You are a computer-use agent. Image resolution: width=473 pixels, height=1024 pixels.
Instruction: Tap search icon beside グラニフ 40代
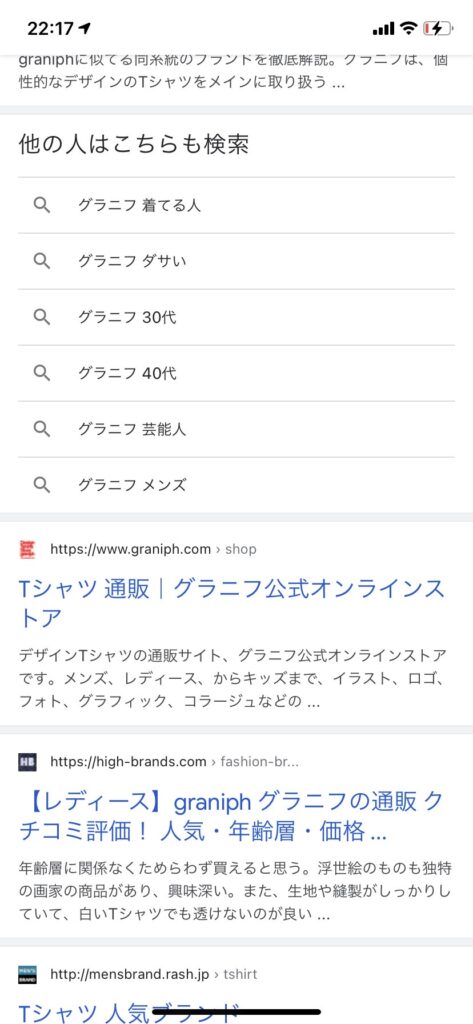[42, 373]
